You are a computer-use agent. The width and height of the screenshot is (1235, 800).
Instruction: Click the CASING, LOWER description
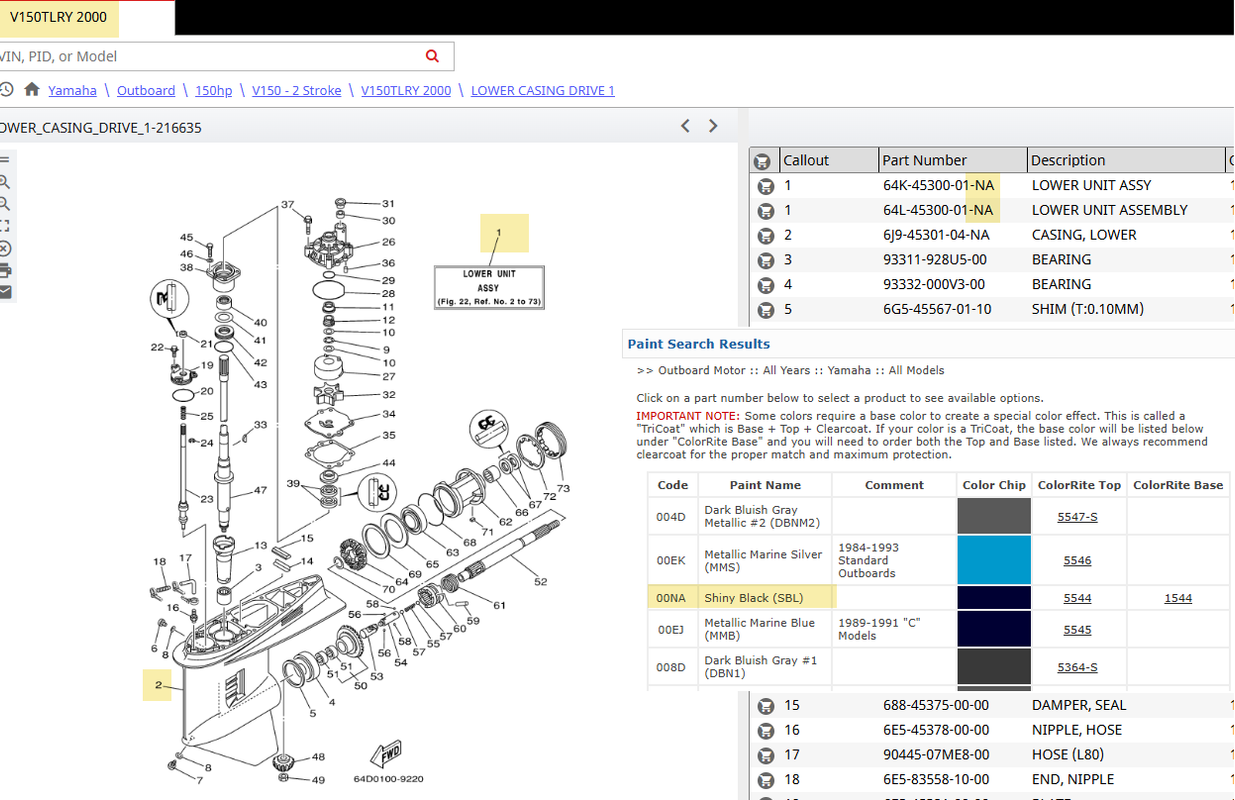pos(1084,236)
